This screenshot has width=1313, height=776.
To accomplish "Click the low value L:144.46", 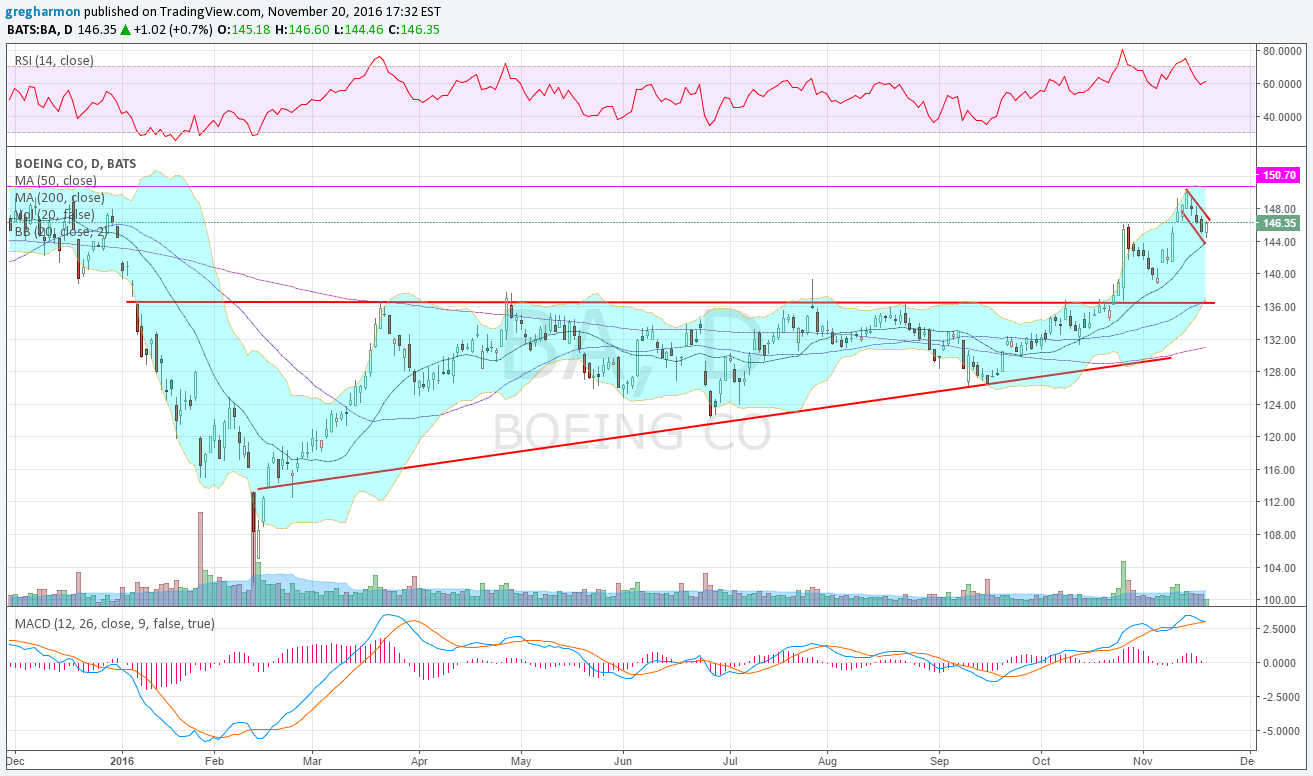I will (x=359, y=30).
